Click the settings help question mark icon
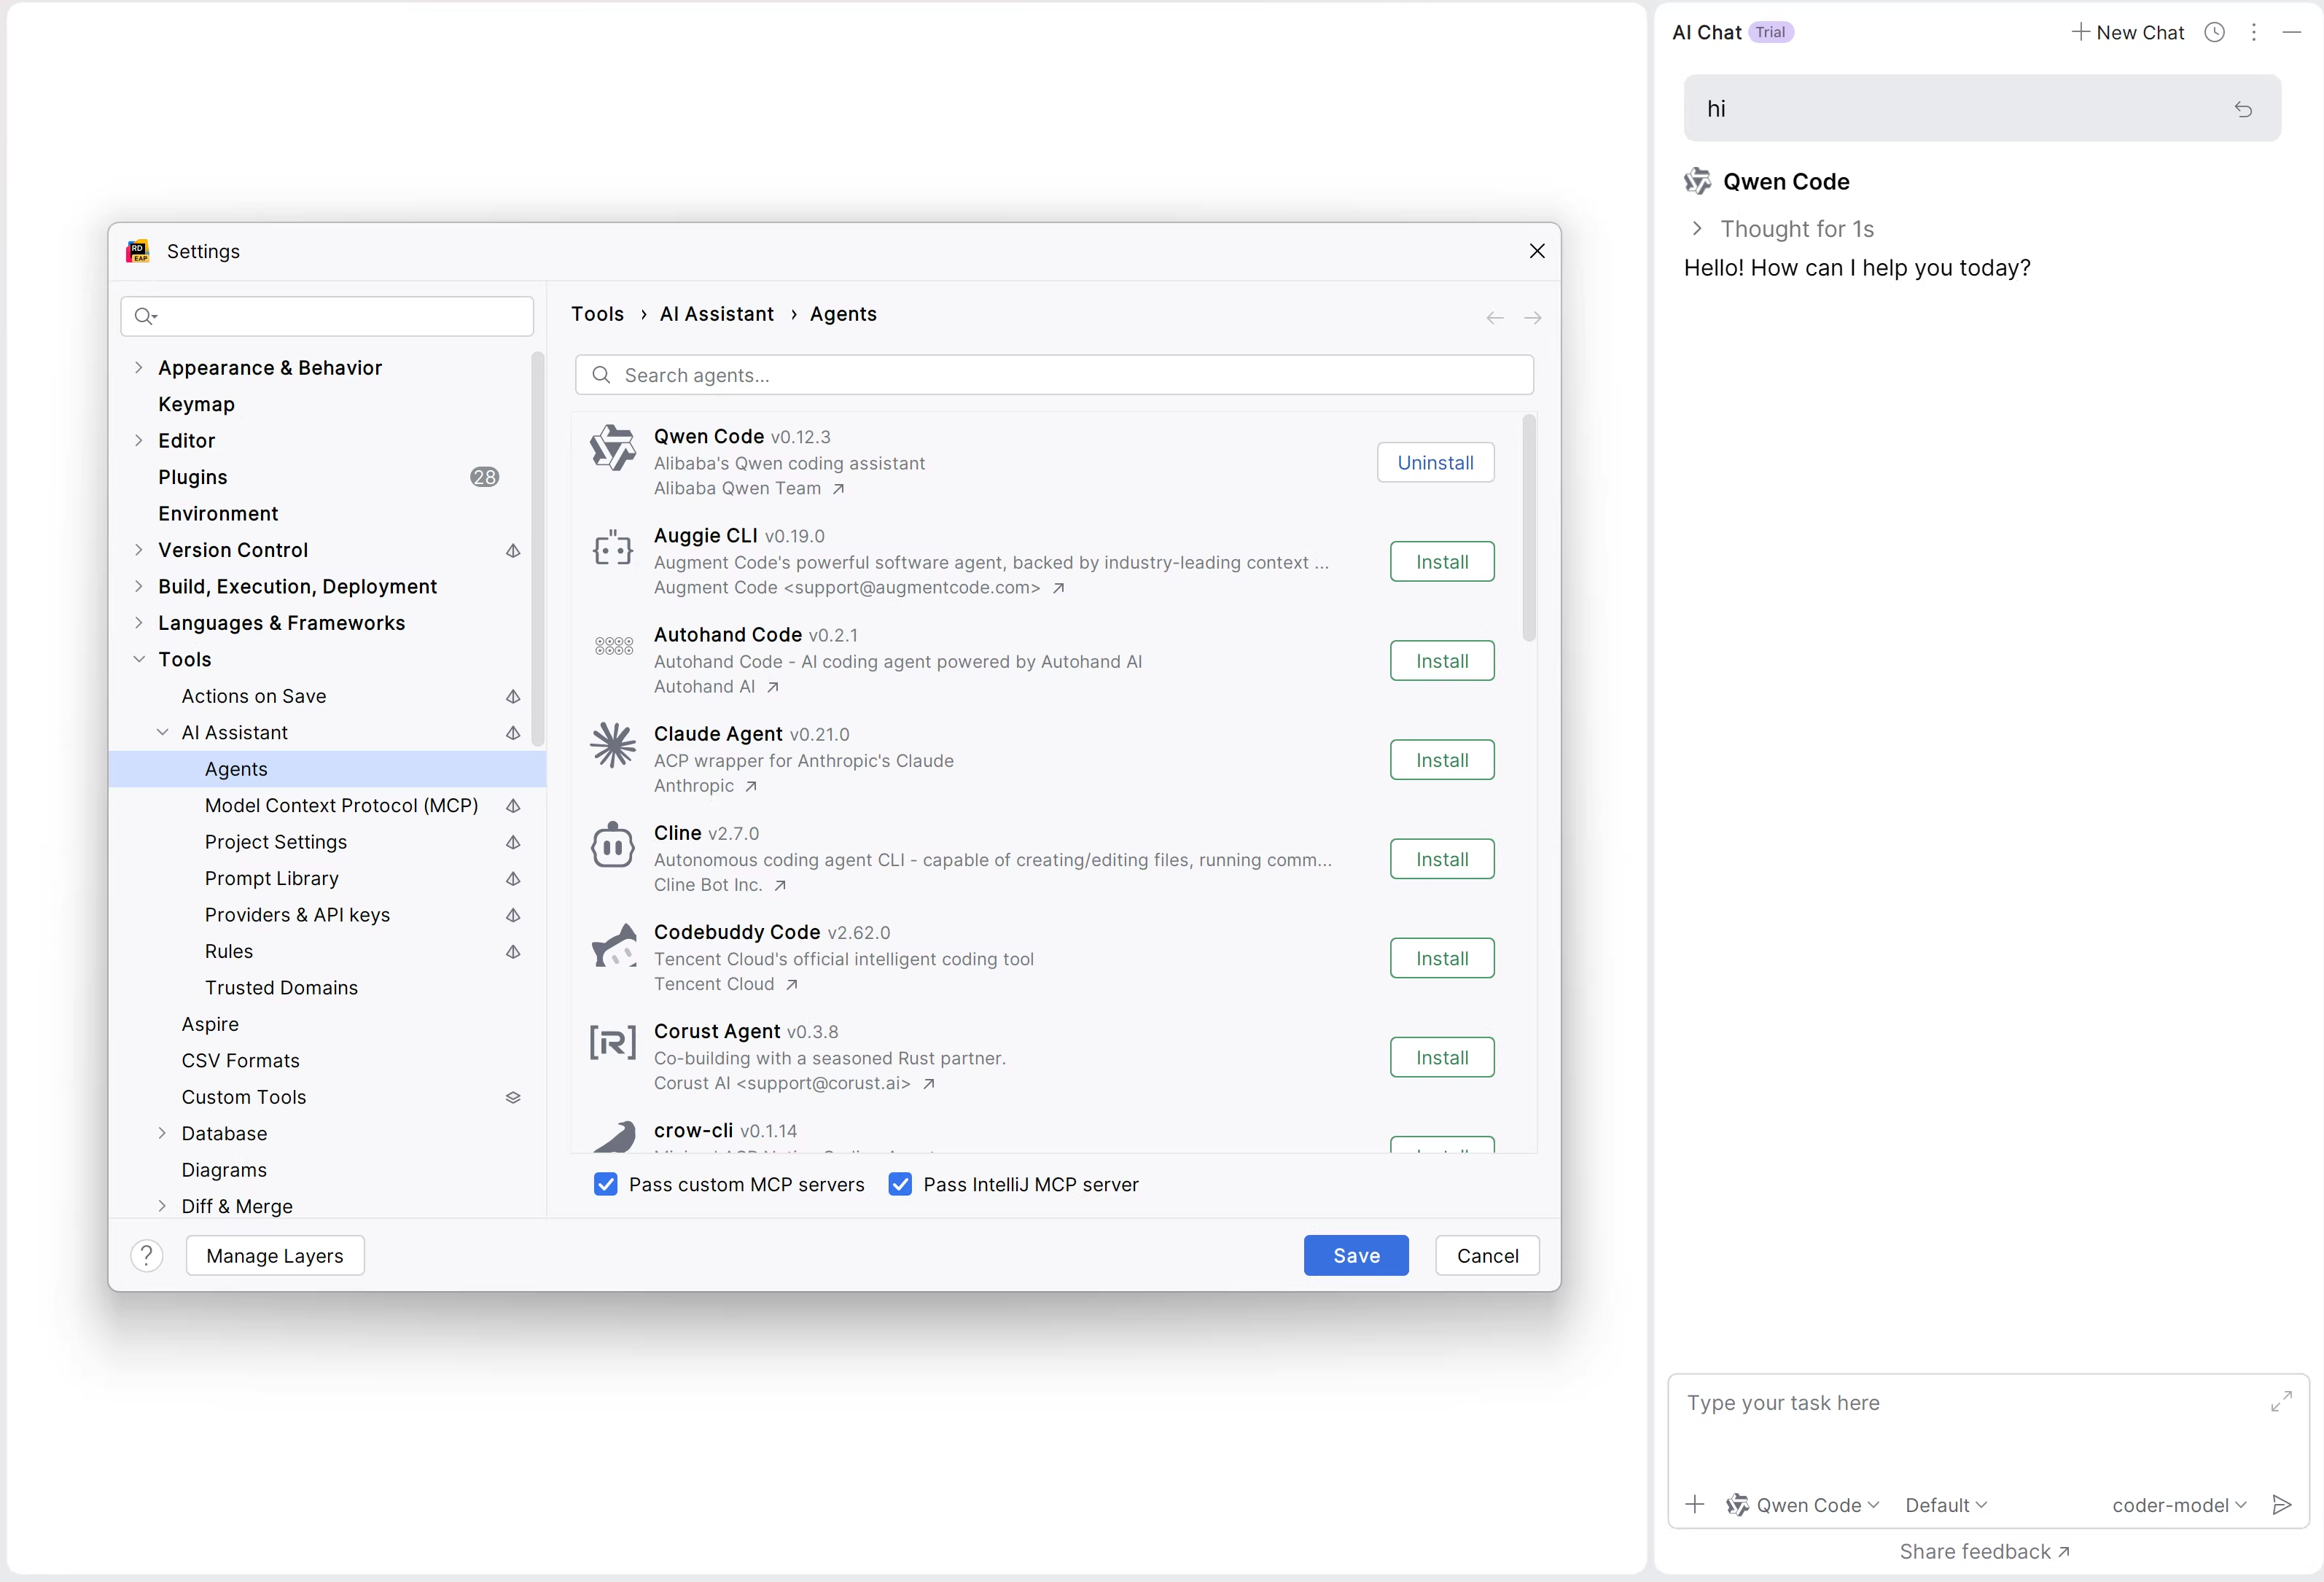 pos(147,1255)
